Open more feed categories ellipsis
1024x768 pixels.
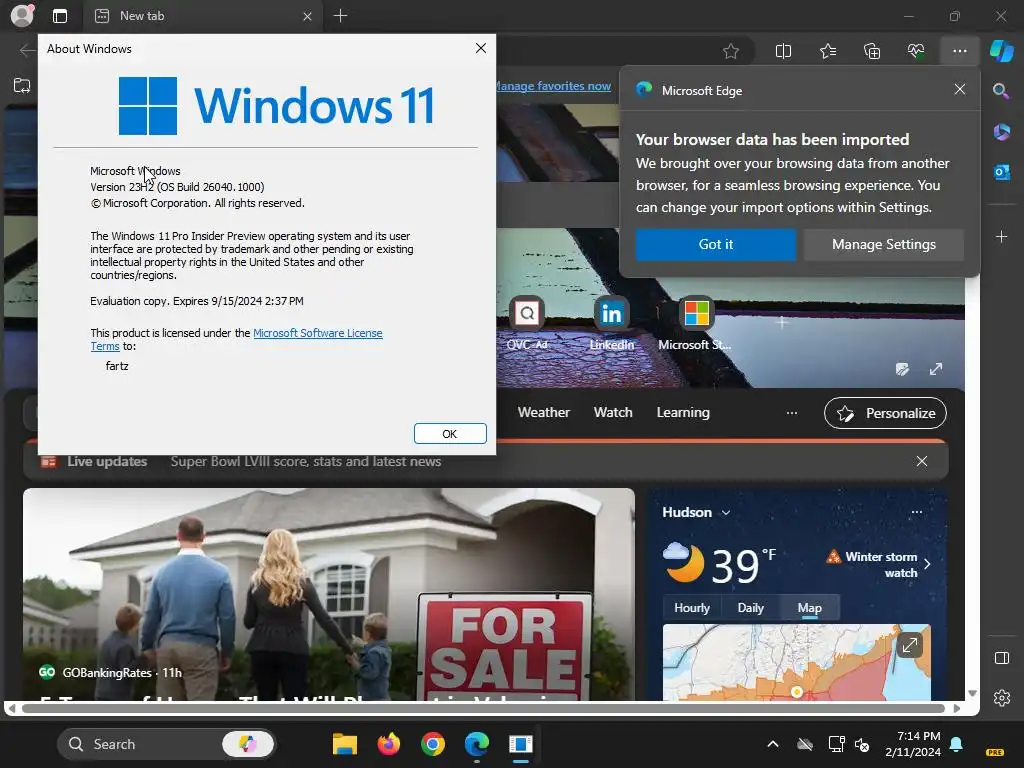792,413
